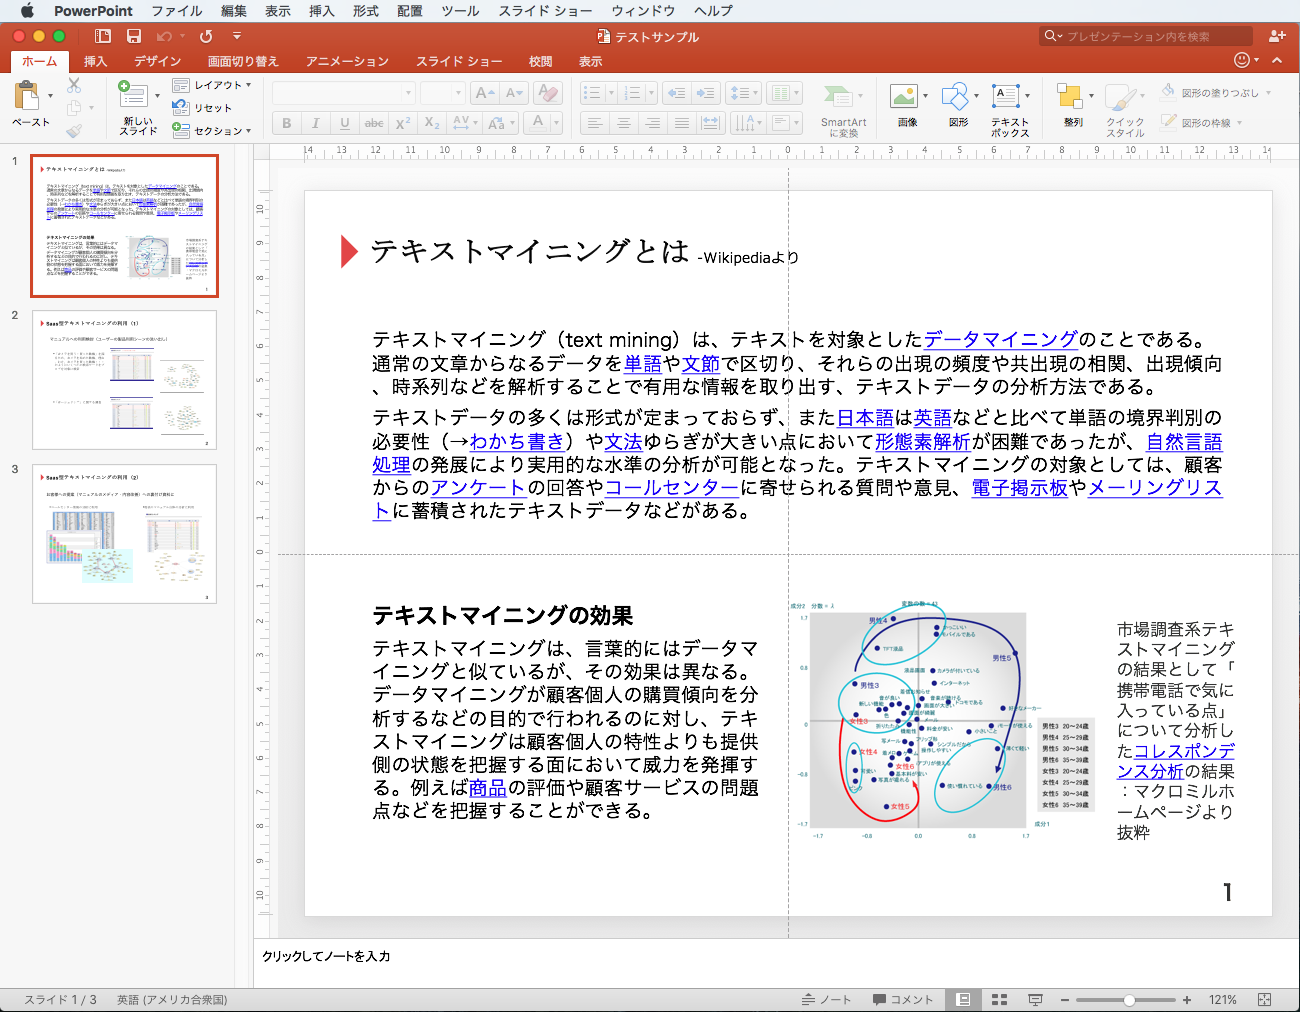This screenshot has width=1300, height=1012.
Task: Open the 新しいスライド dropdown arrow
Action: 158,96
